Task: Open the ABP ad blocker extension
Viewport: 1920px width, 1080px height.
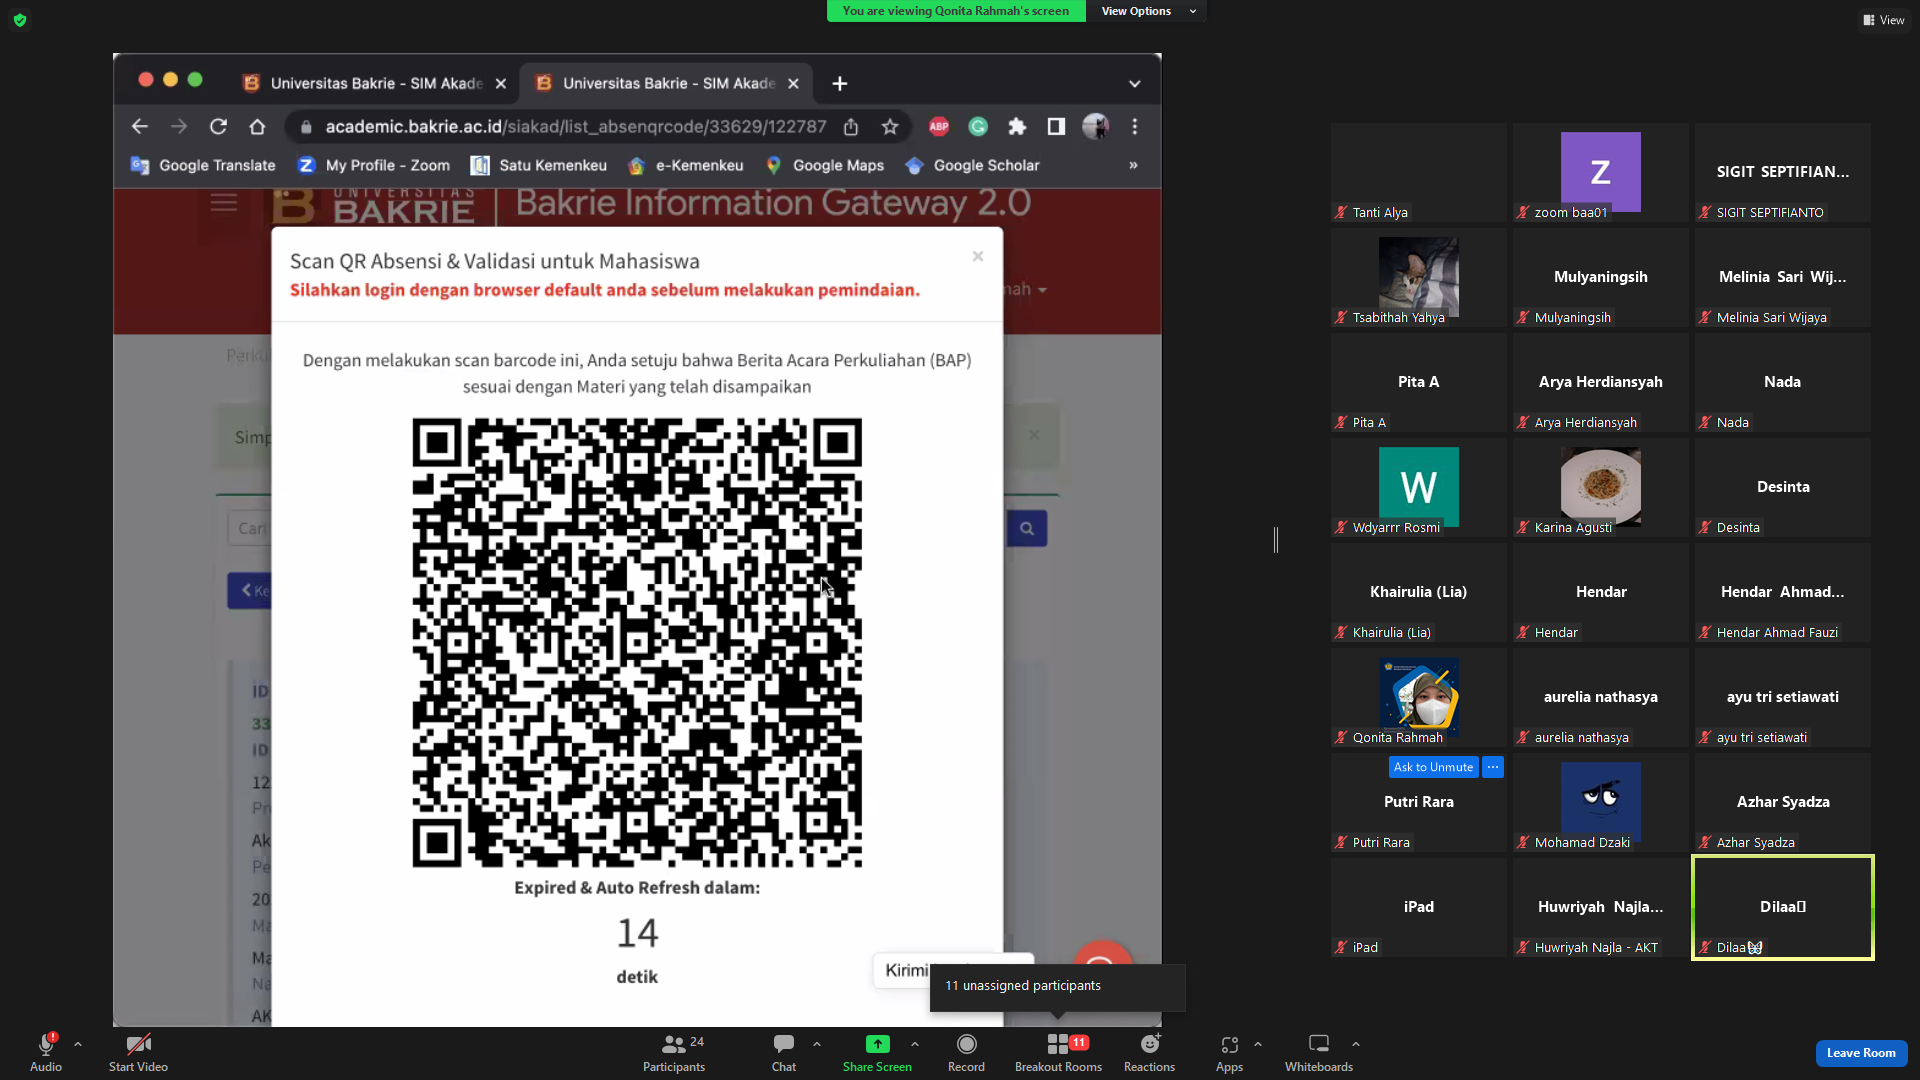Action: pyautogui.click(x=939, y=127)
